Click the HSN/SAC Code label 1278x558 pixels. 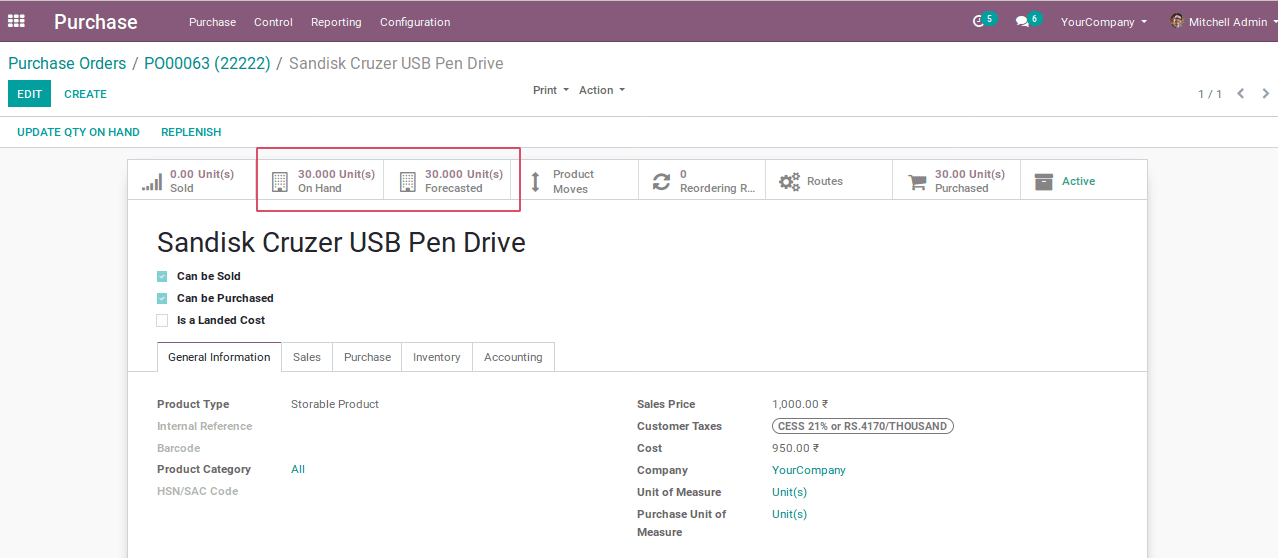198,491
